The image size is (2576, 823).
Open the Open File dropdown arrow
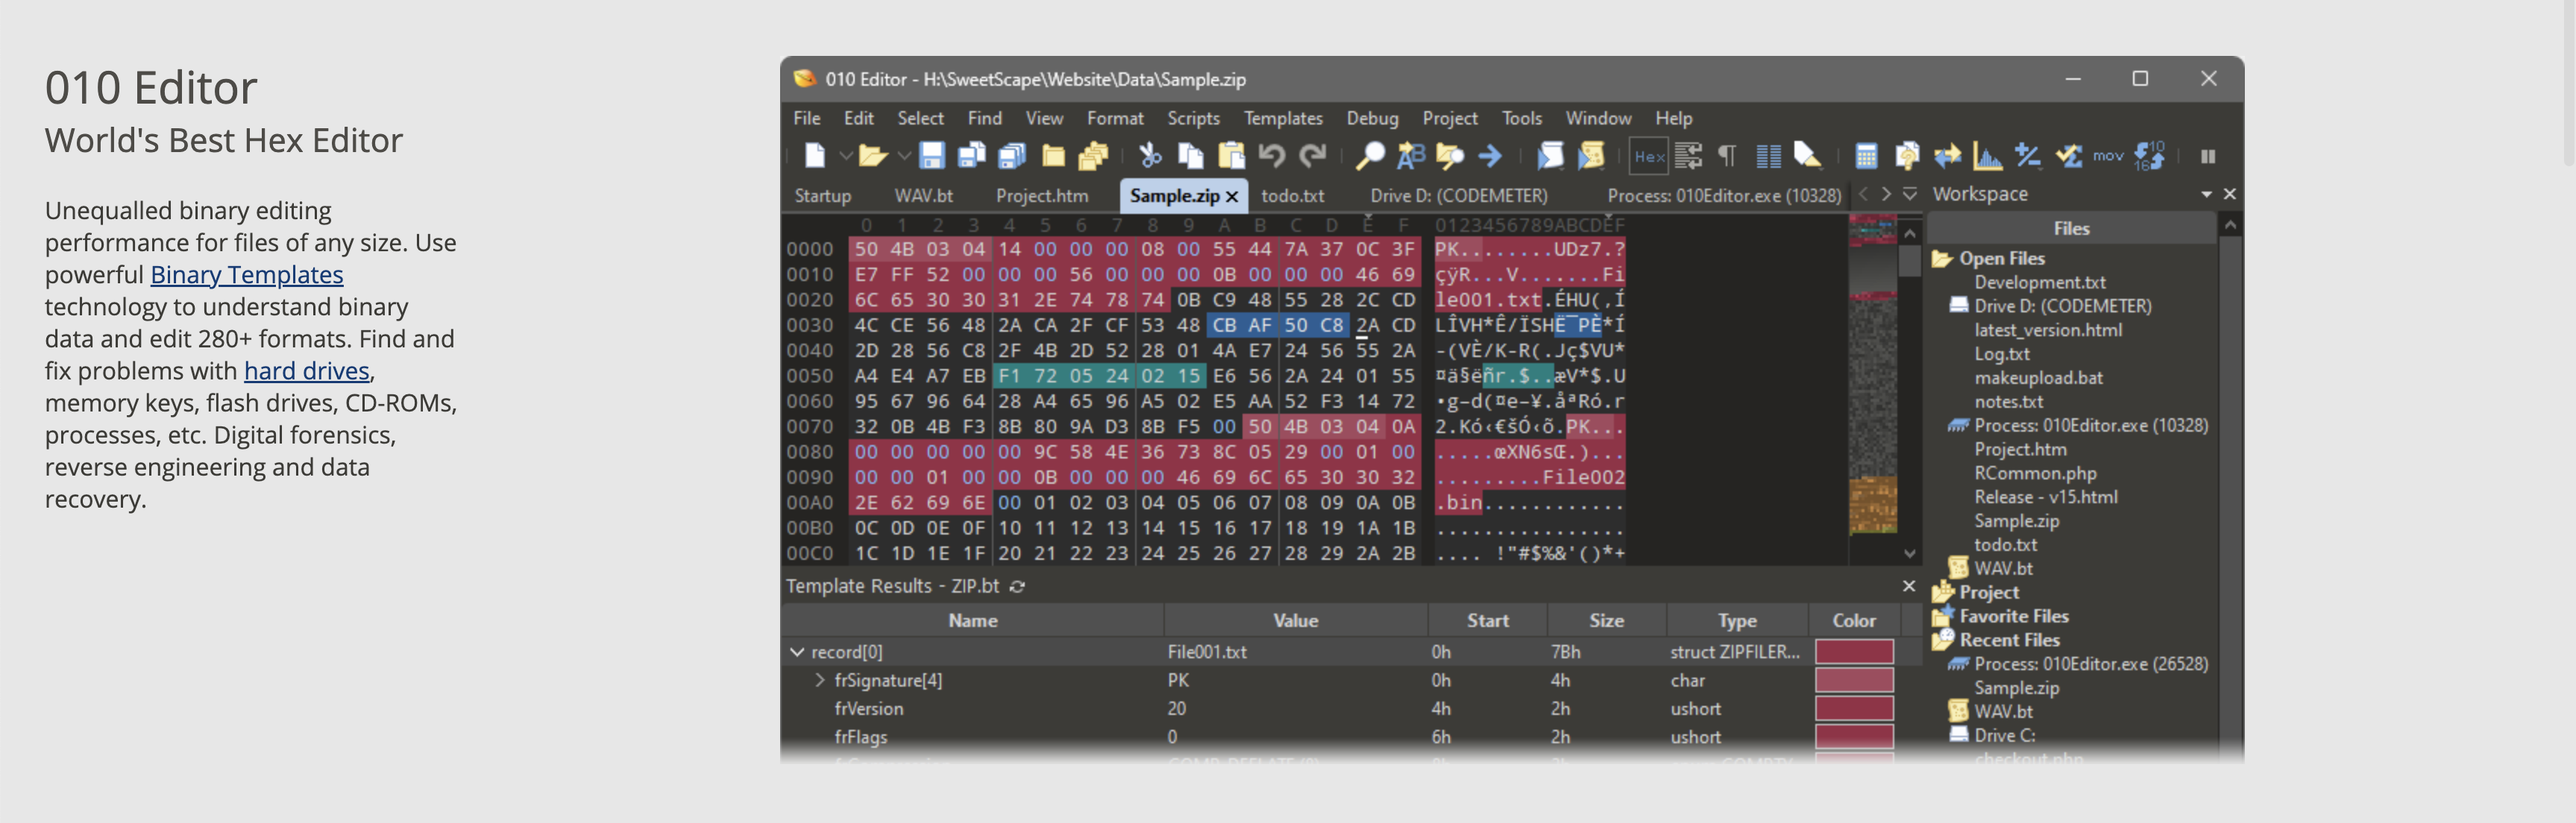click(x=904, y=156)
